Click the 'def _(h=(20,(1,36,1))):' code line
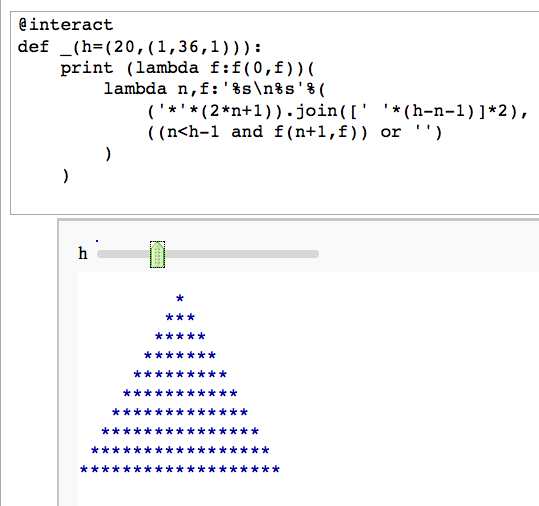The width and height of the screenshot is (539, 506). coord(140,47)
